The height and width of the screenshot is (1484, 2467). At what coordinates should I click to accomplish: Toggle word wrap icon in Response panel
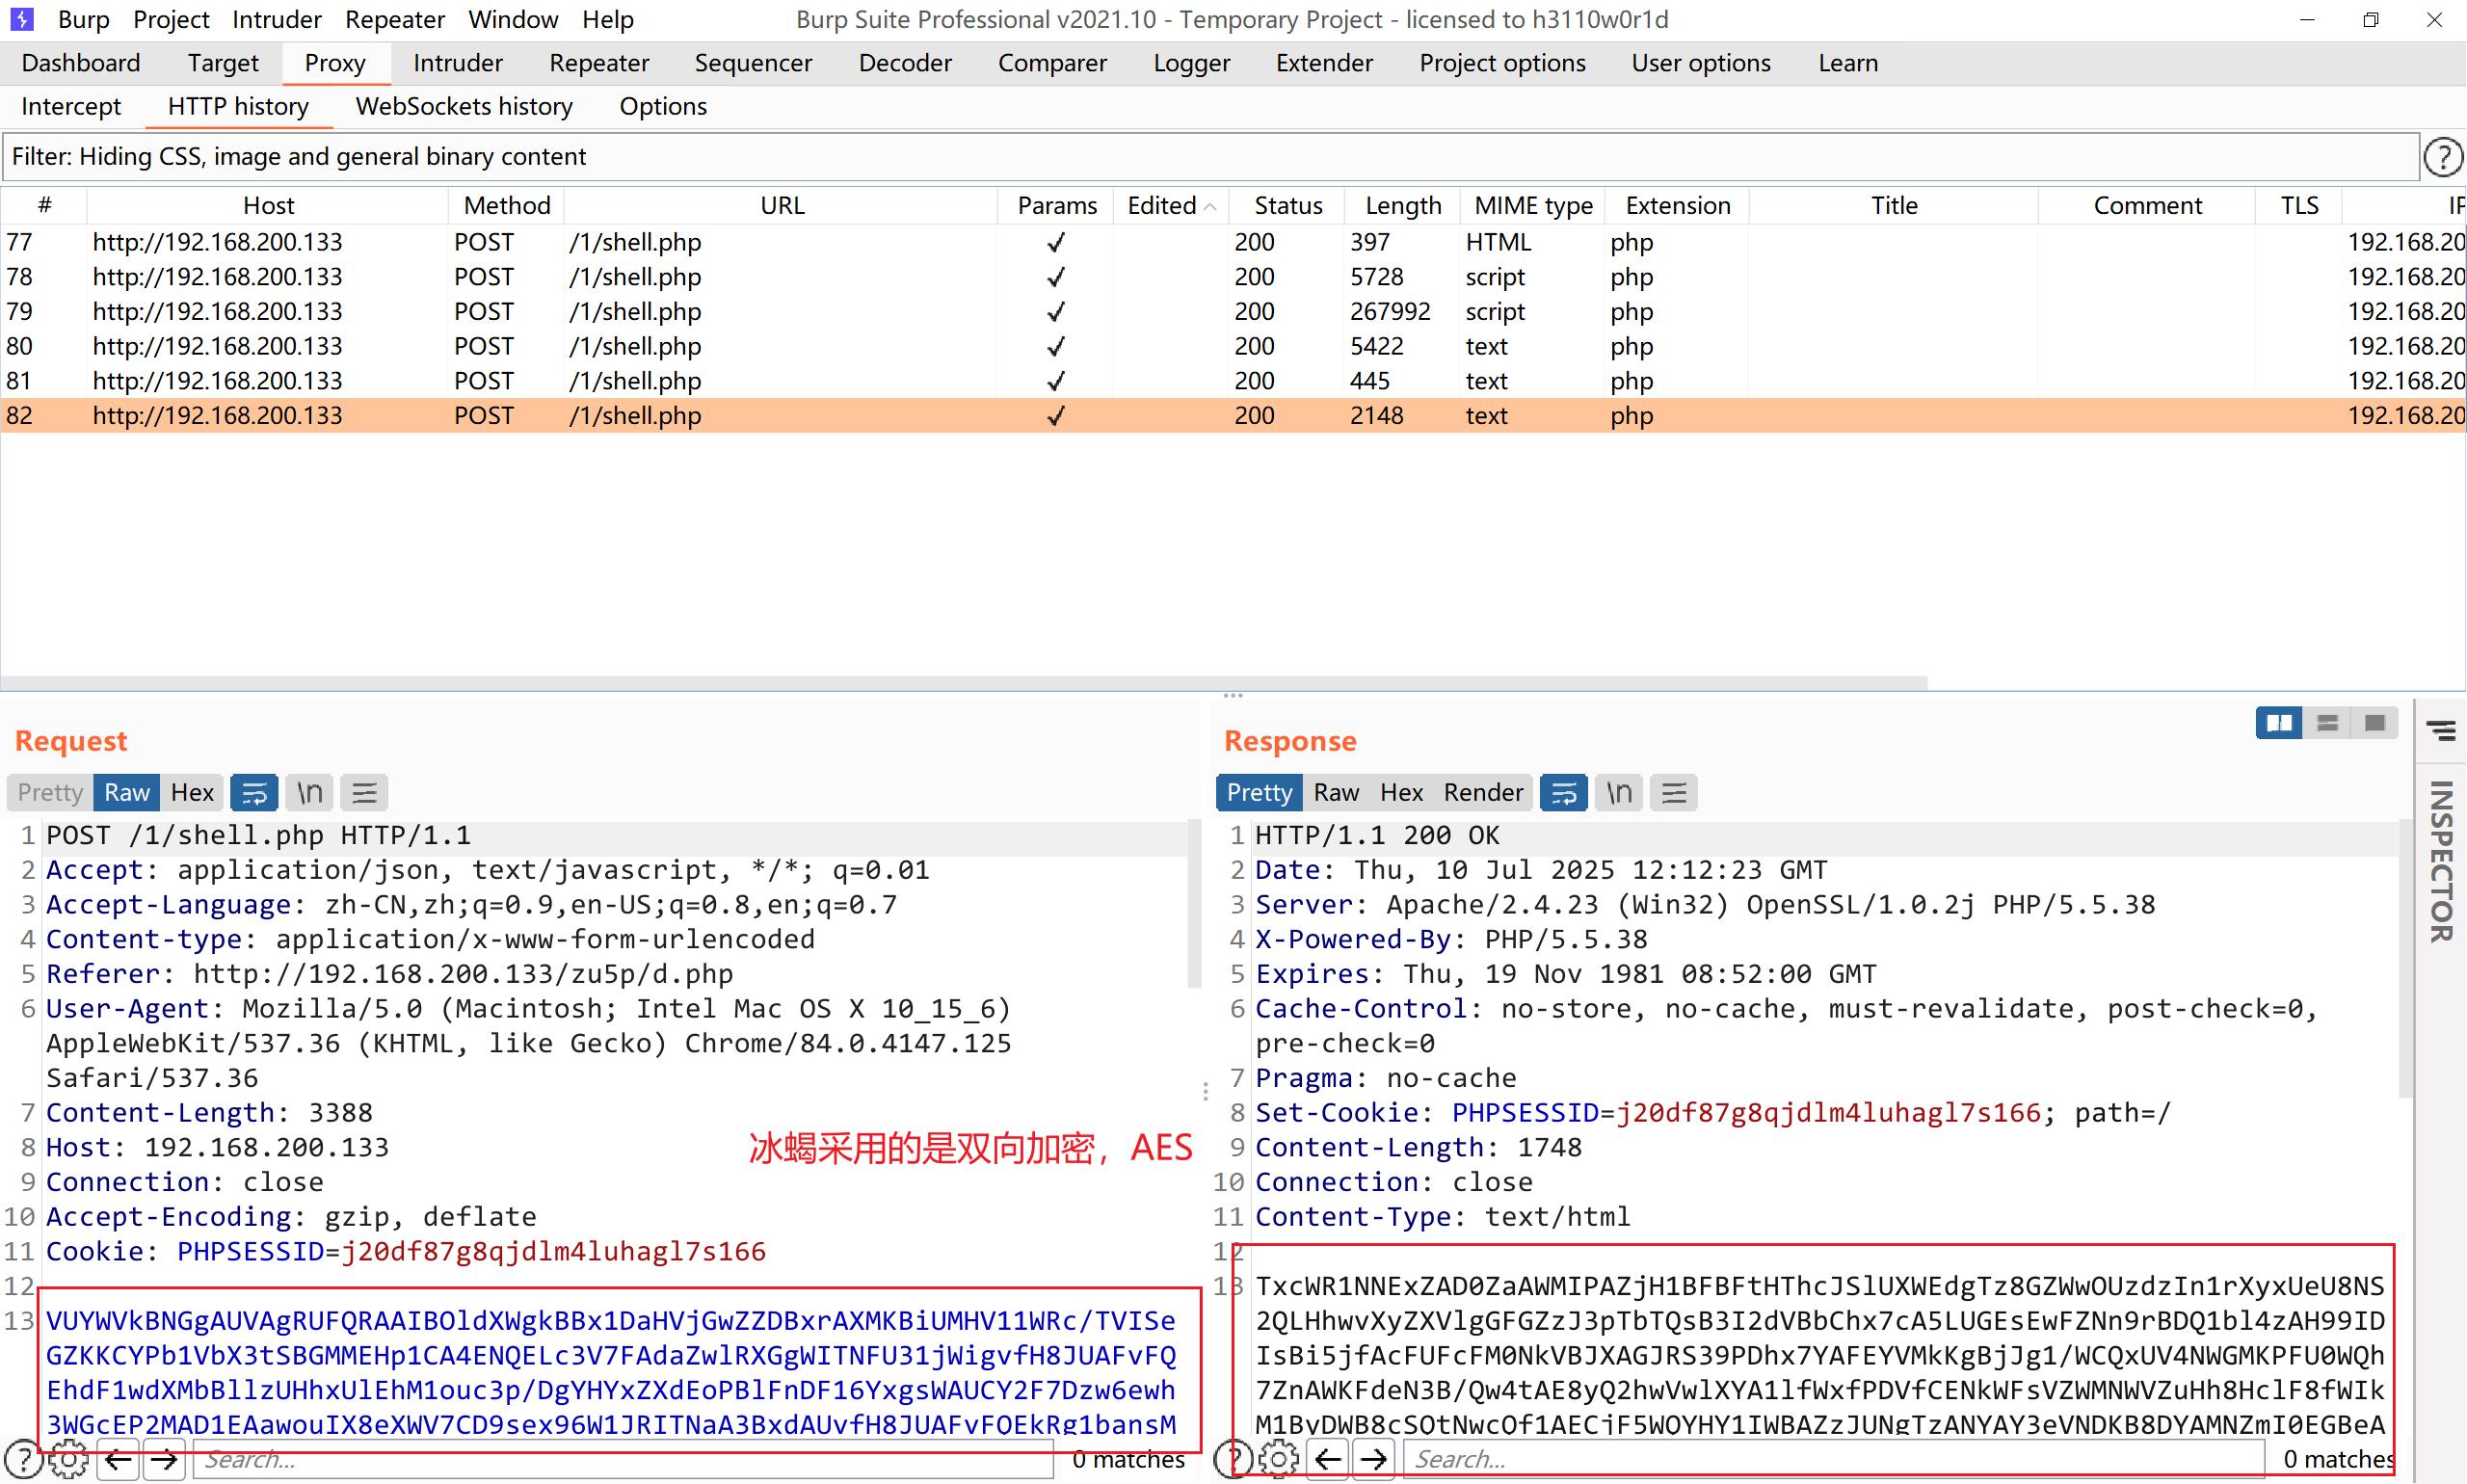[1563, 793]
